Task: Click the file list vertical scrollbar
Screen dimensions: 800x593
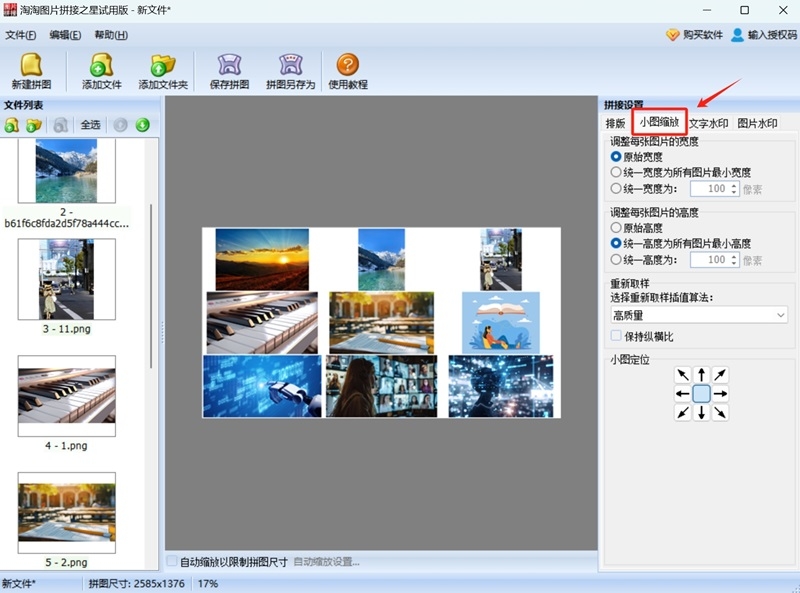Action: [x=151, y=286]
